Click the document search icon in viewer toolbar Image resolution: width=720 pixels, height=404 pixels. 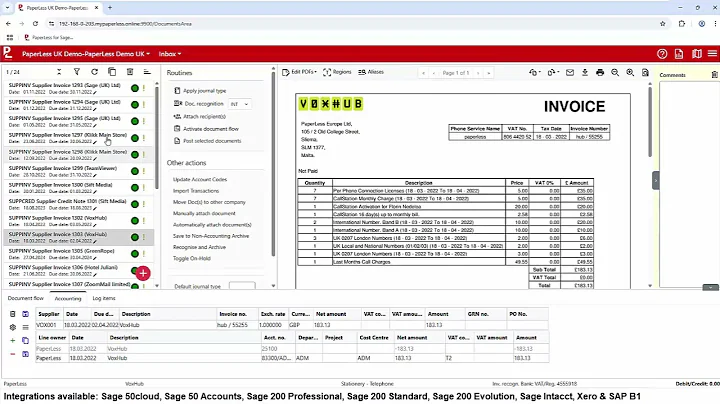pyautogui.click(x=645, y=73)
